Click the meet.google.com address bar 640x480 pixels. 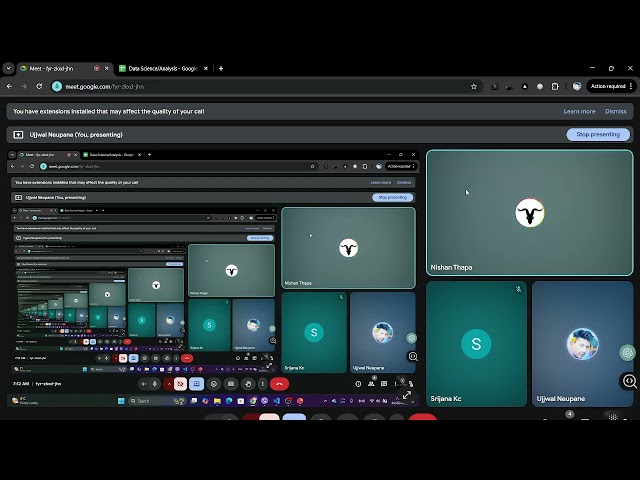click(250, 86)
